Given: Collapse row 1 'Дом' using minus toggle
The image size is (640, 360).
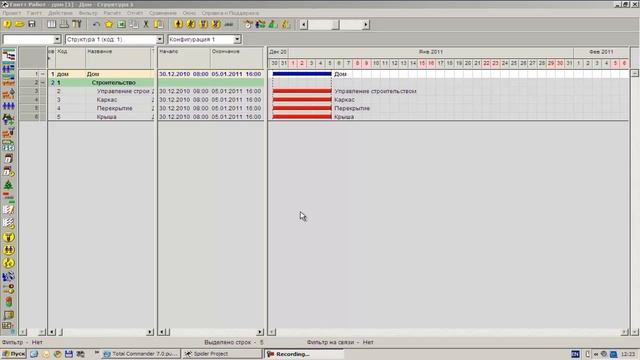Looking at the screenshot, I should [43, 74].
